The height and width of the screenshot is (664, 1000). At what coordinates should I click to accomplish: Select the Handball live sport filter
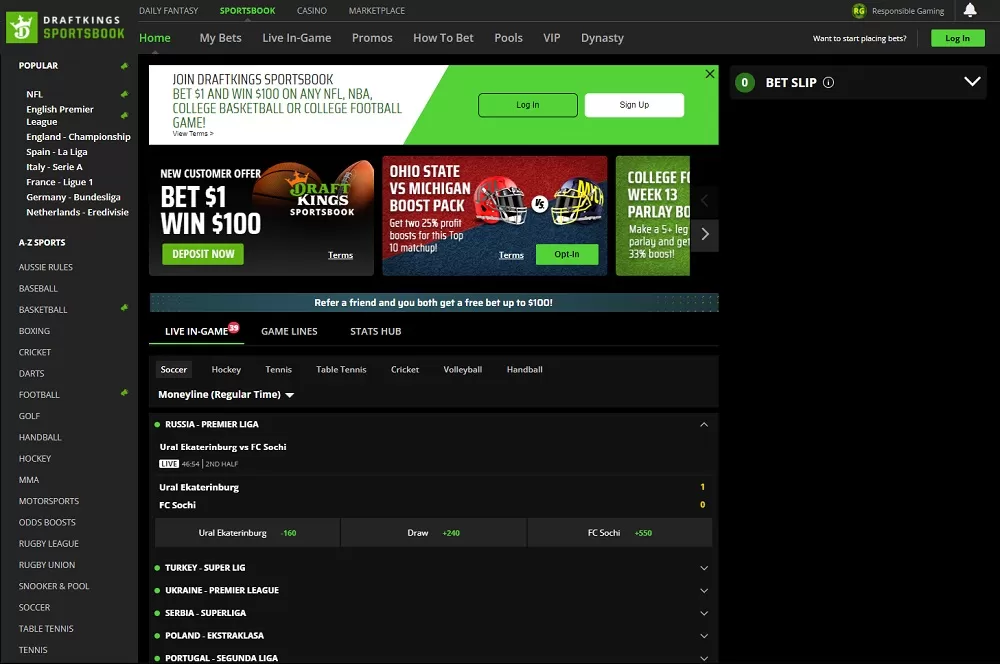(x=524, y=369)
